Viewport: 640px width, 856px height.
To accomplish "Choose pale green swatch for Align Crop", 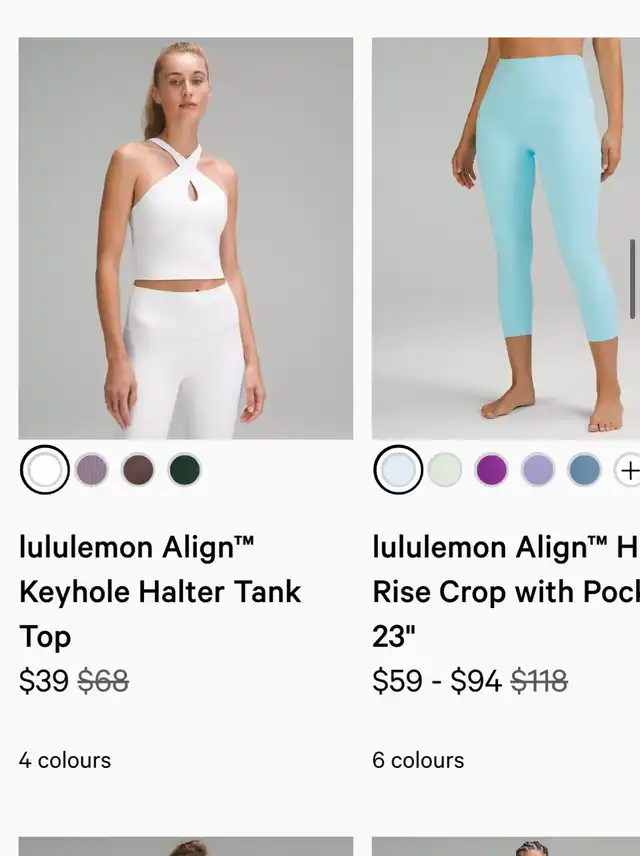I will pyautogui.click(x=445, y=470).
